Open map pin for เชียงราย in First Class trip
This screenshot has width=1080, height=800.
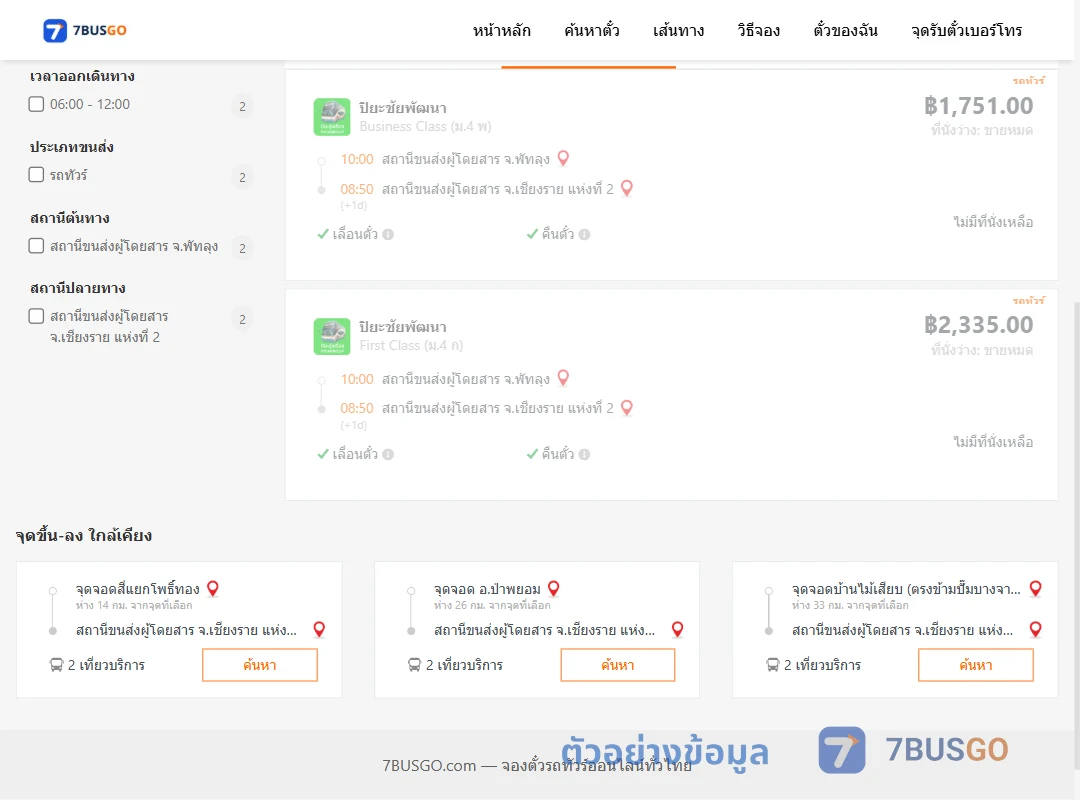pyautogui.click(x=627, y=408)
